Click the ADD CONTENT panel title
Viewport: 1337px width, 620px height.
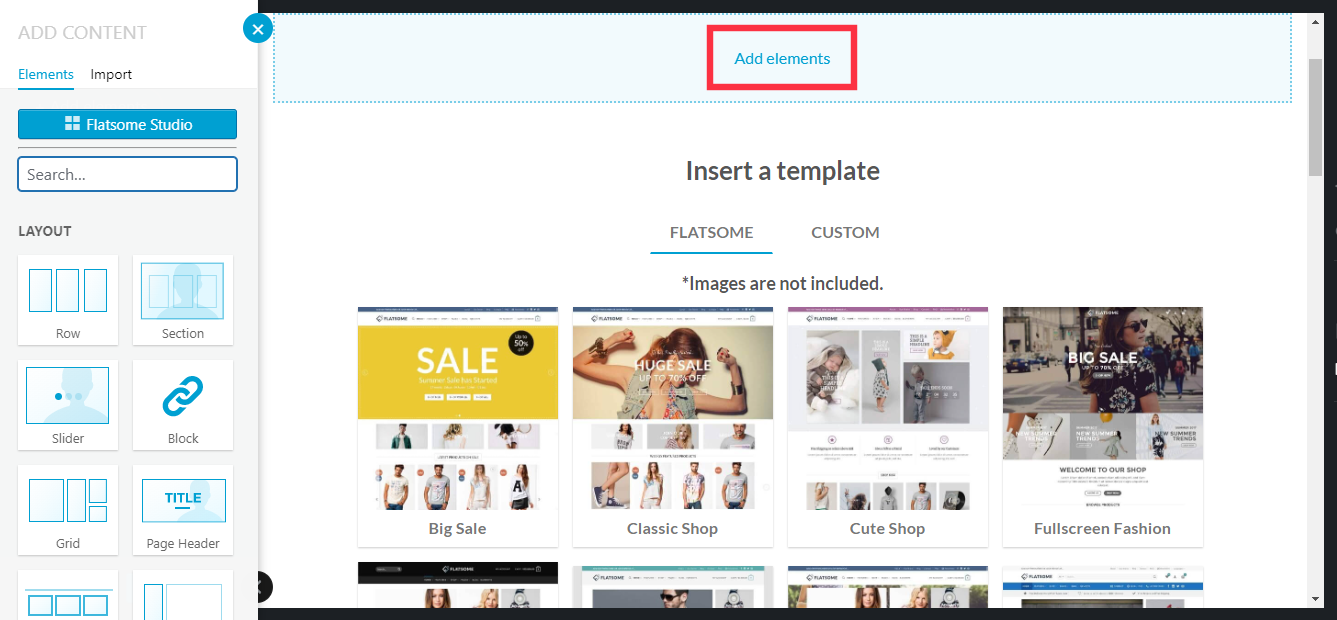(82, 33)
